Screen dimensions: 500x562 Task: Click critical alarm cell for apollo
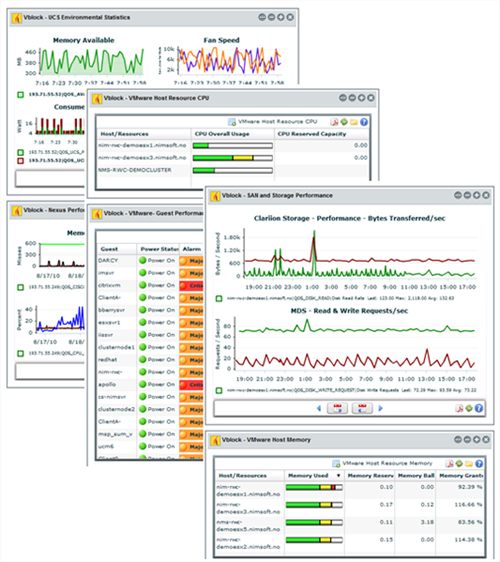(191, 385)
